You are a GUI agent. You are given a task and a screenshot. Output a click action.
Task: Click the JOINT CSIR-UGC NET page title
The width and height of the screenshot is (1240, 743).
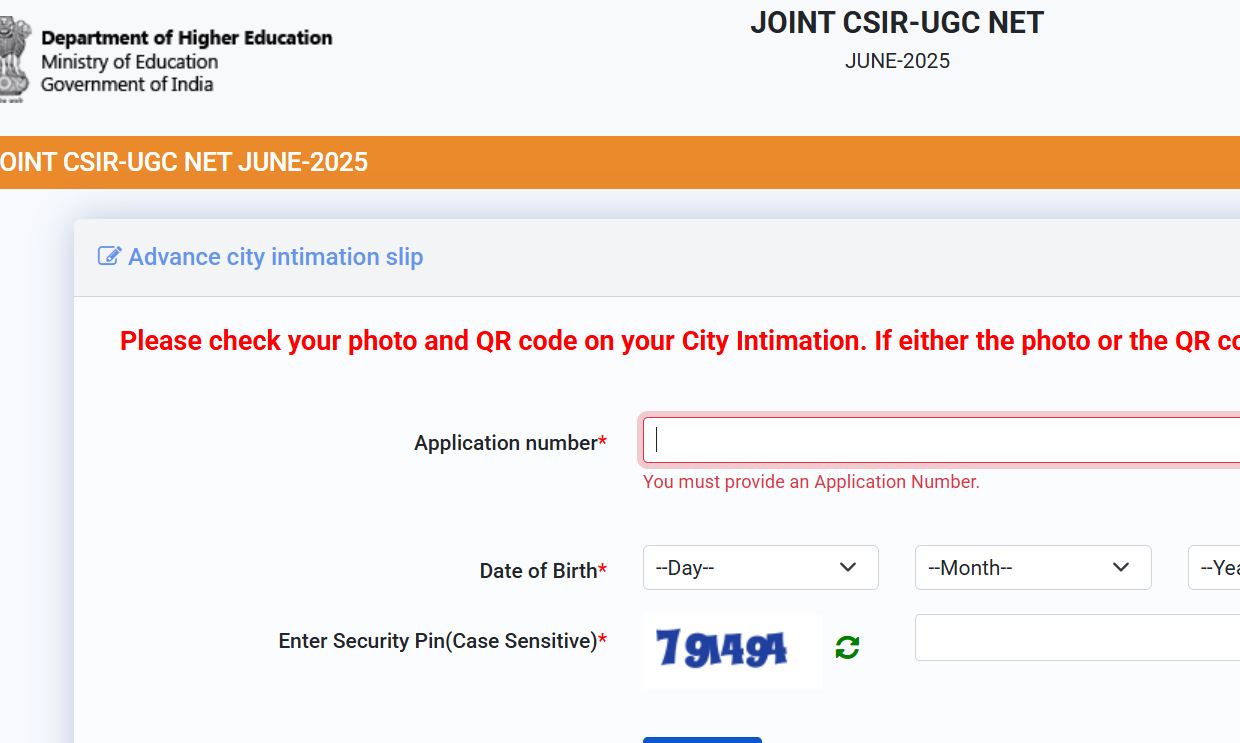point(897,22)
